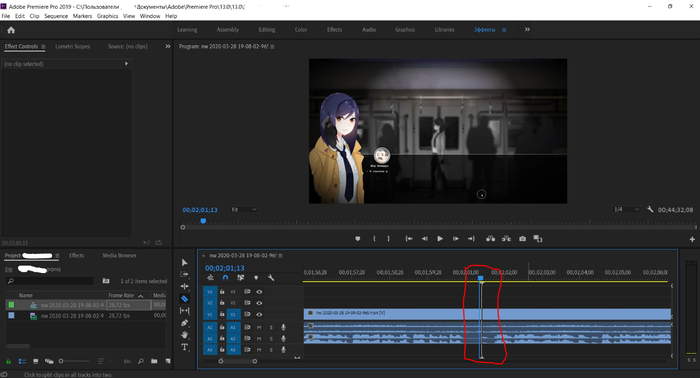Open the File menu
The width and height of the screenshot is (700, 378).
6,16
